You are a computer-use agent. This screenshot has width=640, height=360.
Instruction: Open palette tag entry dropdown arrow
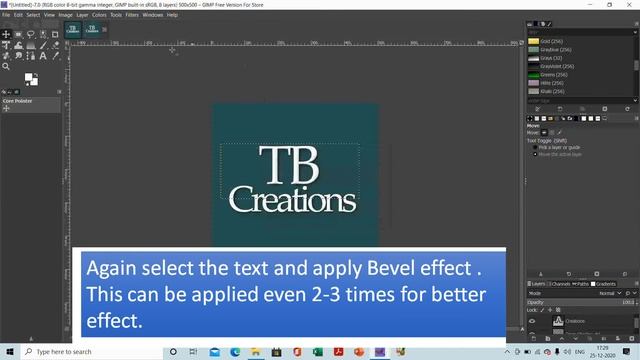point(635,100)
